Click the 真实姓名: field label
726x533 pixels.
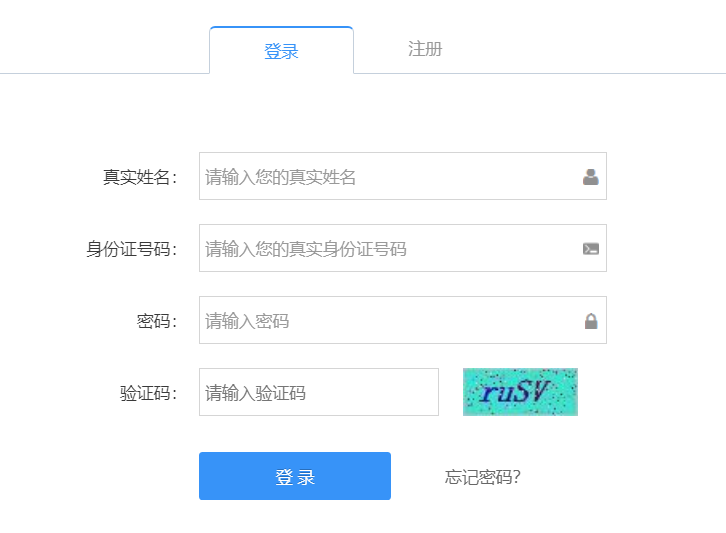click(x=140, y=178)
